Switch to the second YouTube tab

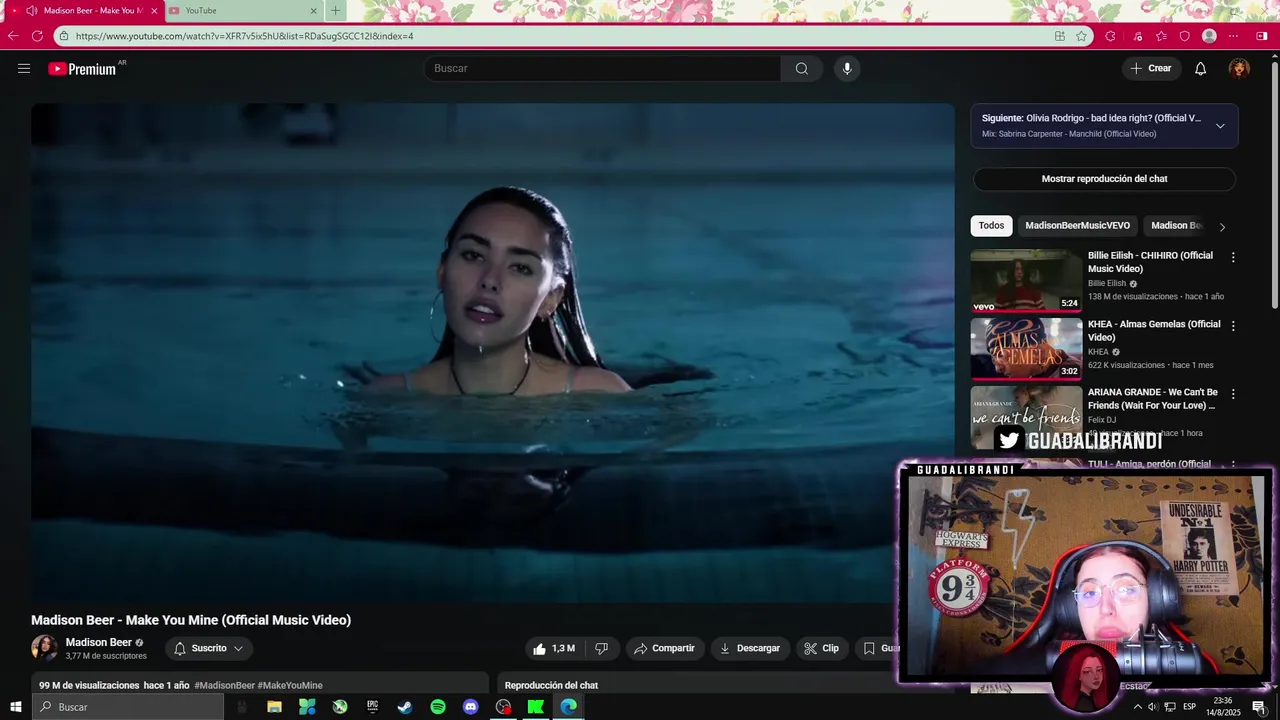[243, 11]
